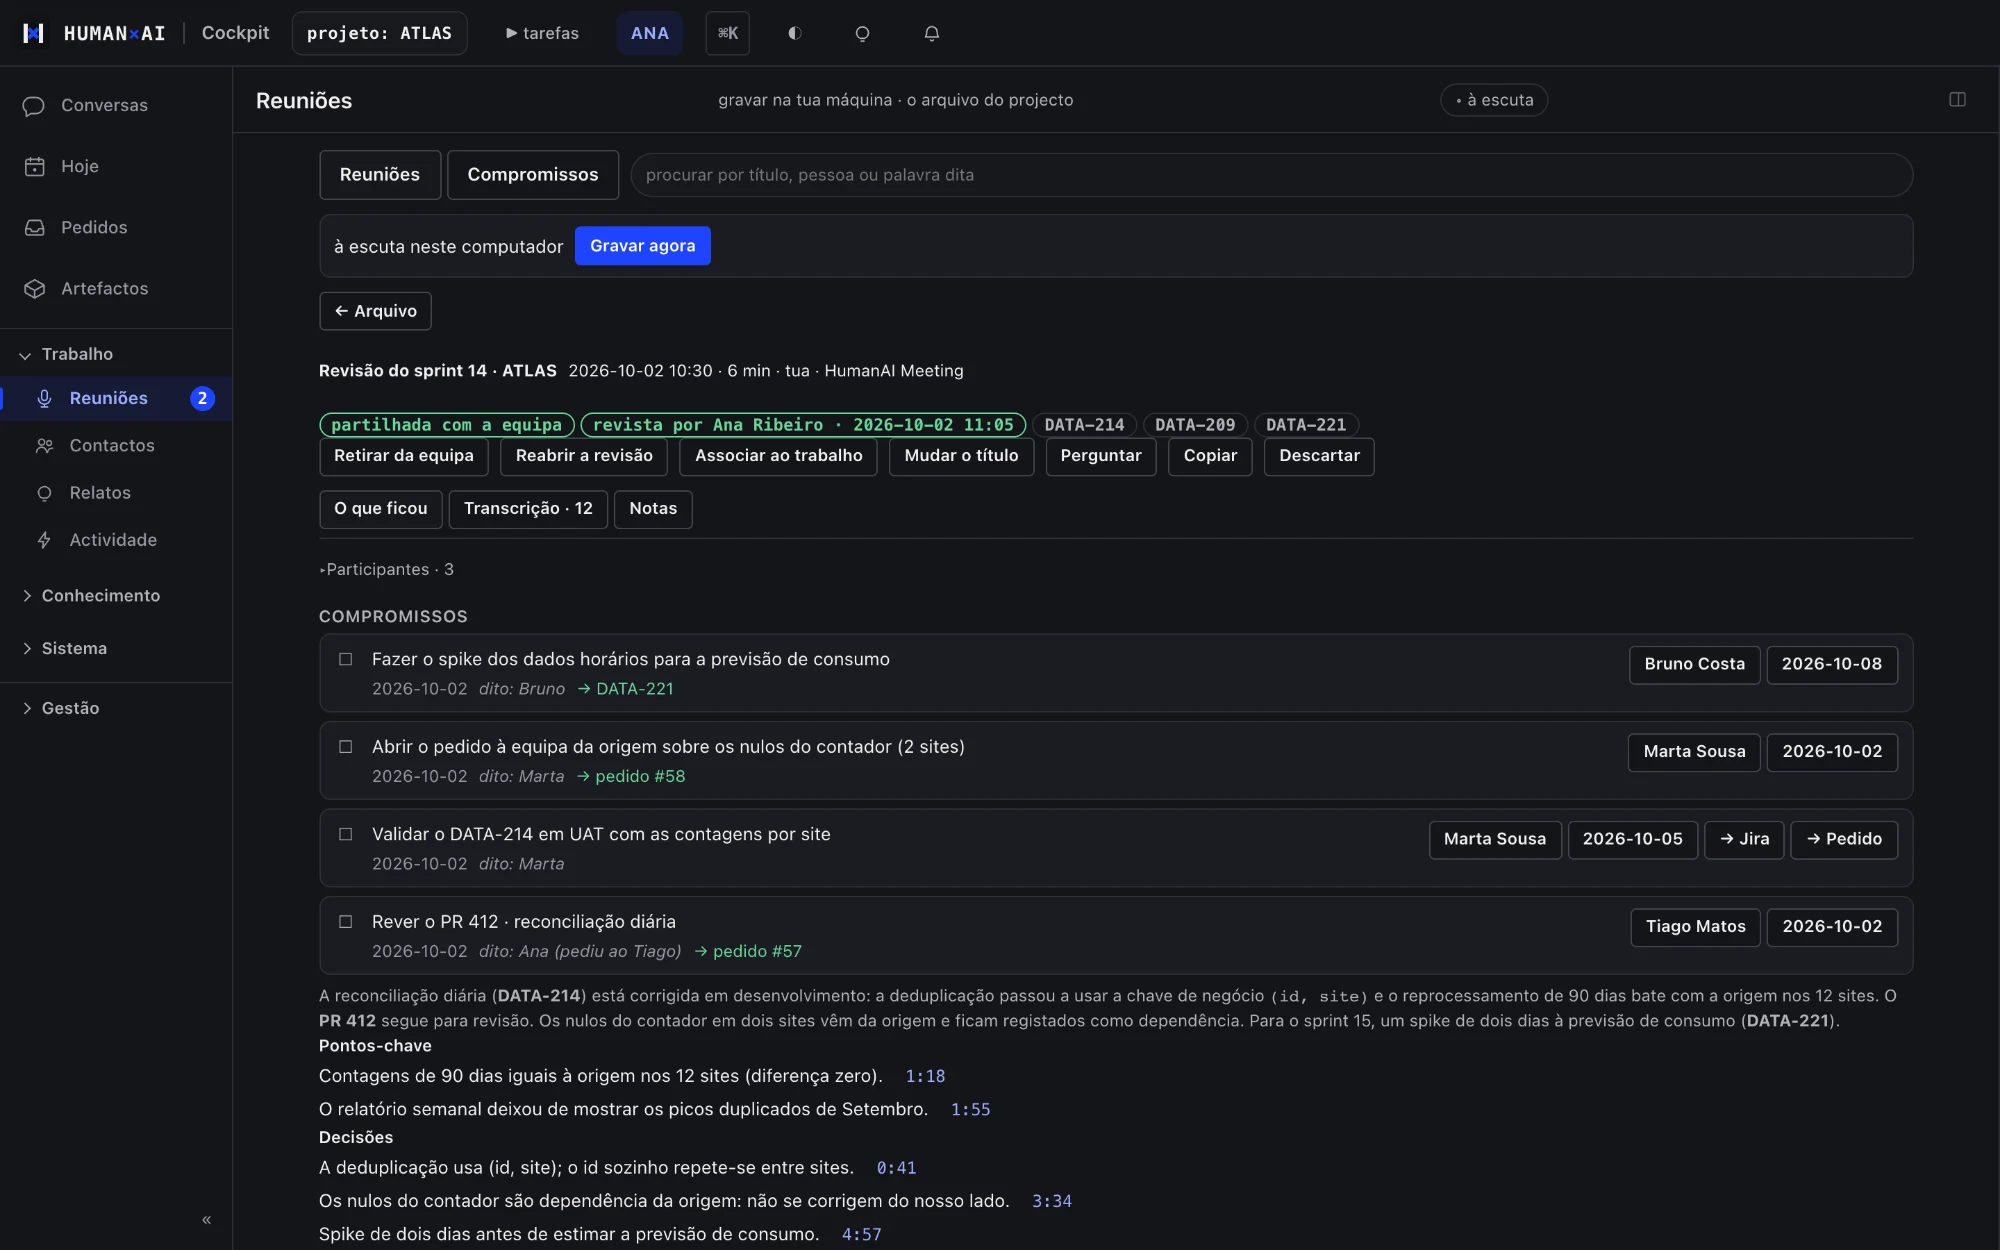Viewport: 2000px width, 1250px height.
Task: Jump to timestamp 4:57
Action: click(861, 1235)
